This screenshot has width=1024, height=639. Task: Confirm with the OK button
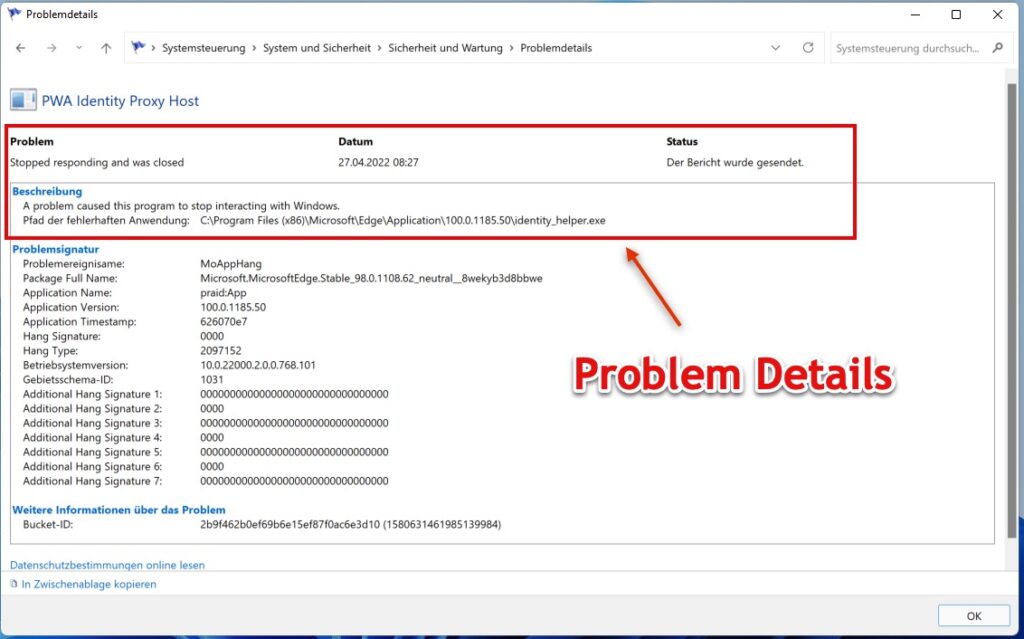pyautogui.click(x=973, y=615)
